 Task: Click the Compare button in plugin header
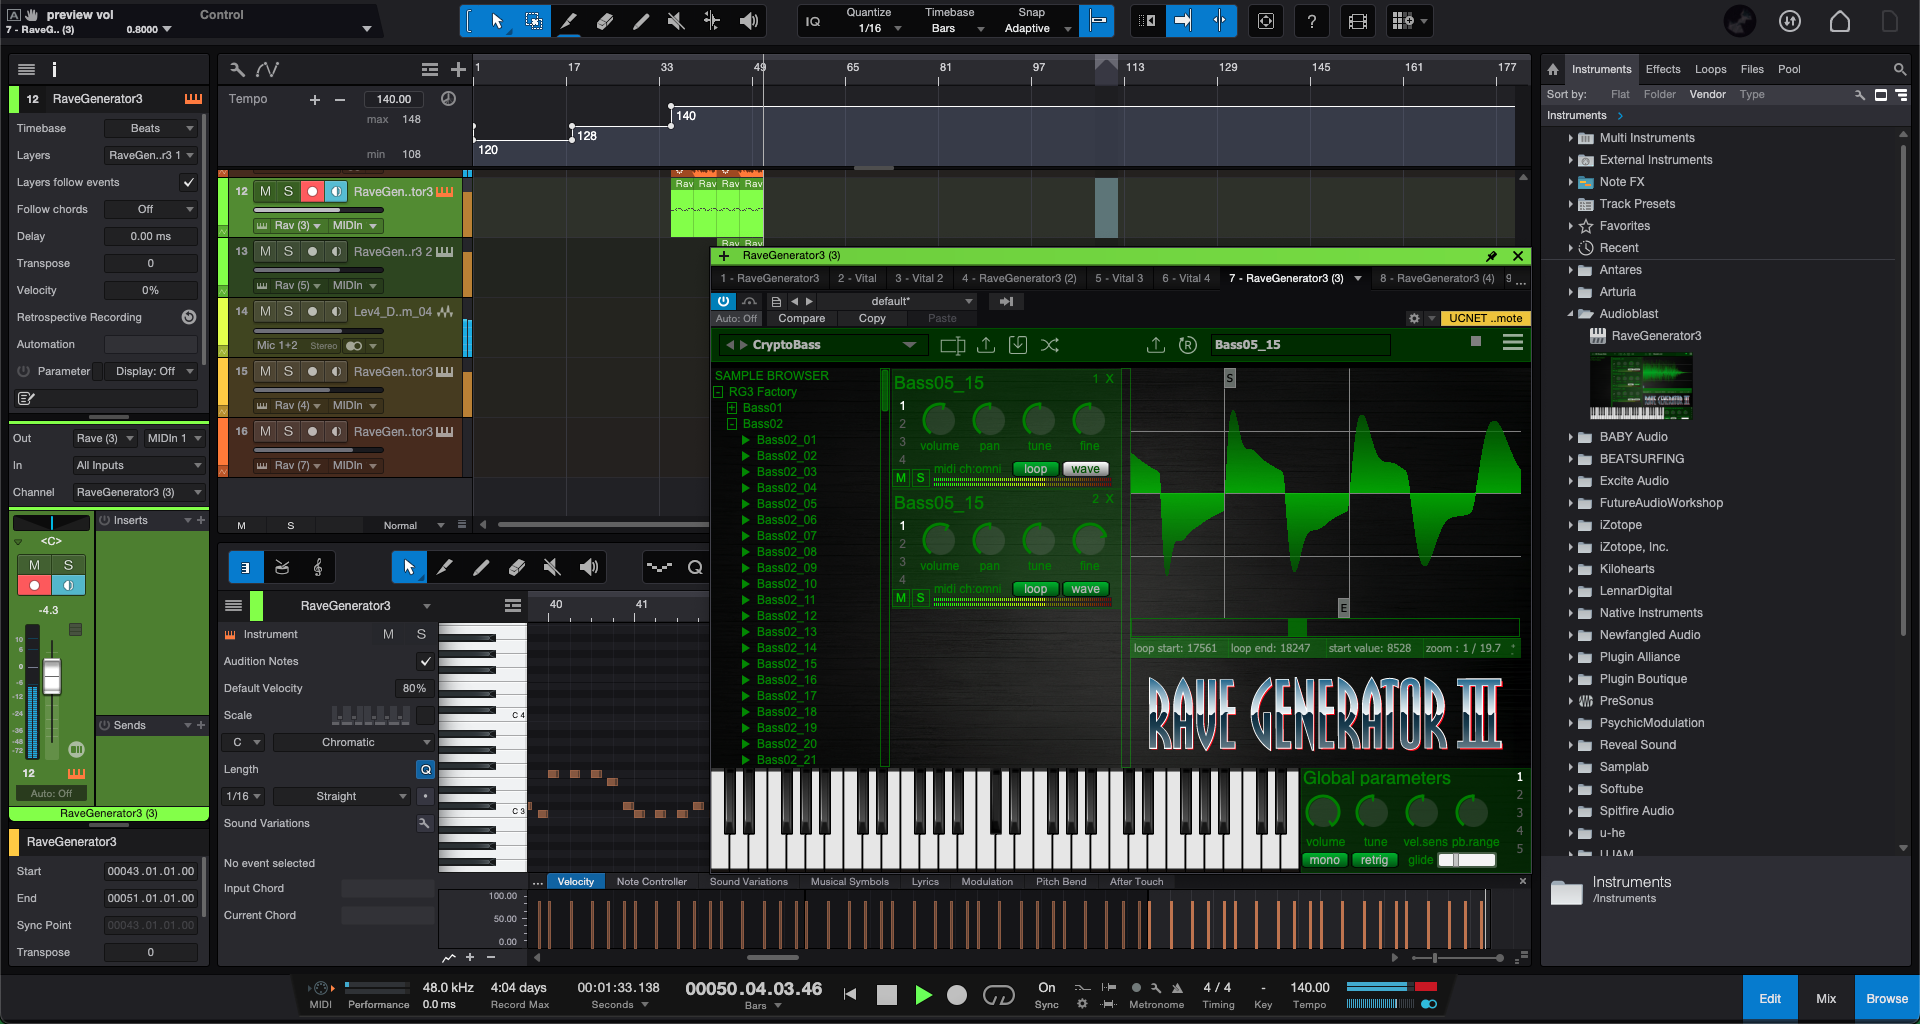pyautogui.click(x=801, y=318)
